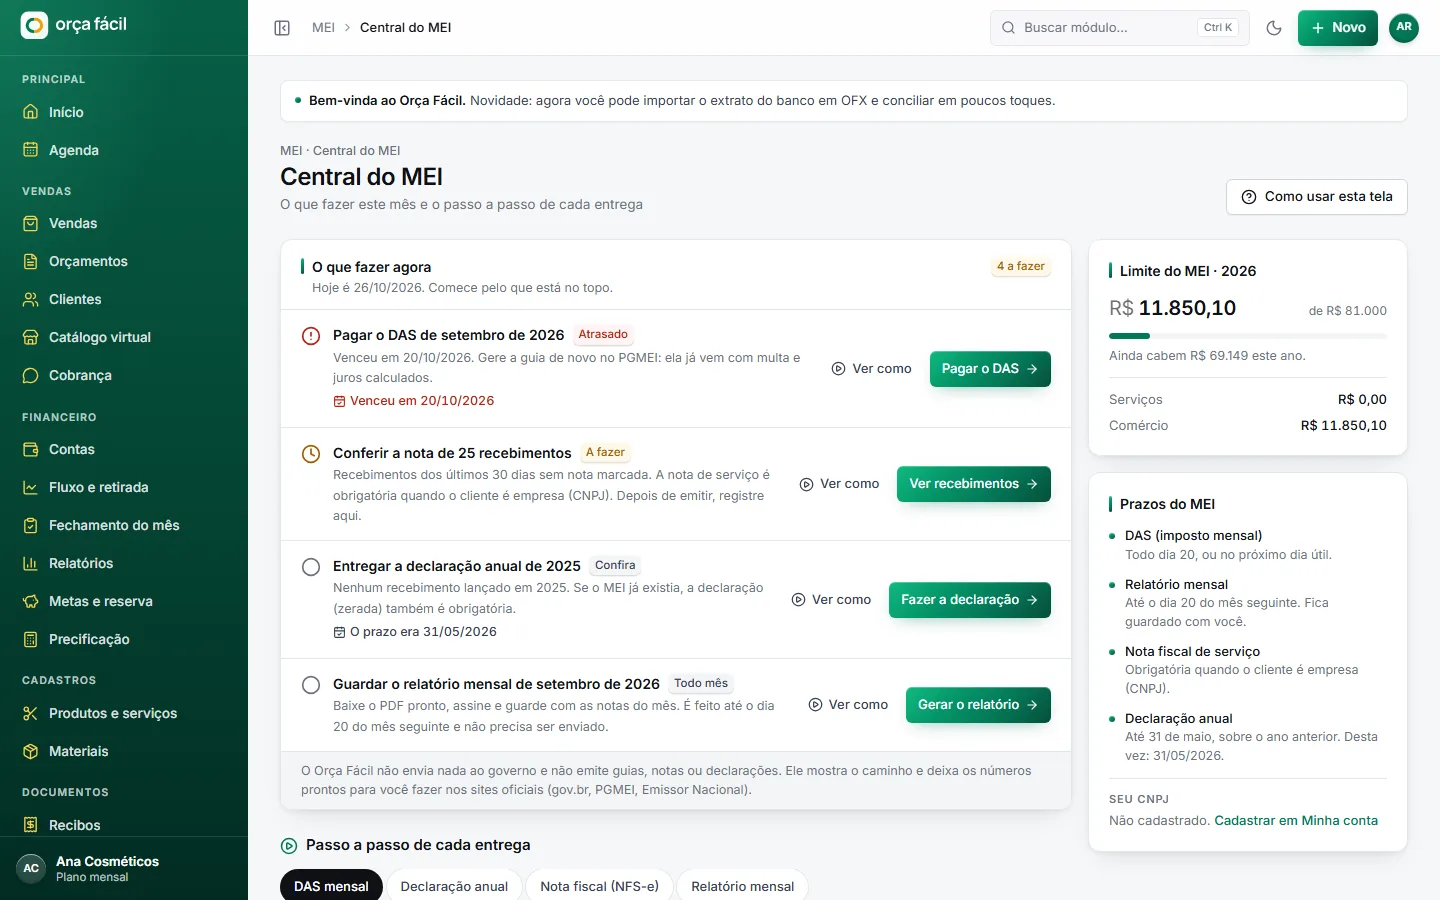The height and width of the screenshot is (900, 1440).
Task: Click Ver como for Pagar o DAS
Action: point(872,369)
